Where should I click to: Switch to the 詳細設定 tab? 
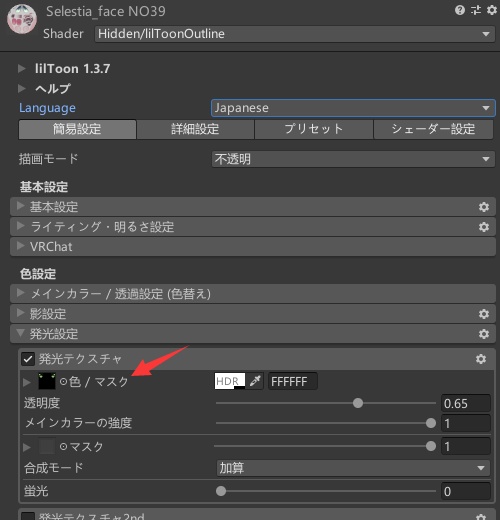(x=195, y=129)
